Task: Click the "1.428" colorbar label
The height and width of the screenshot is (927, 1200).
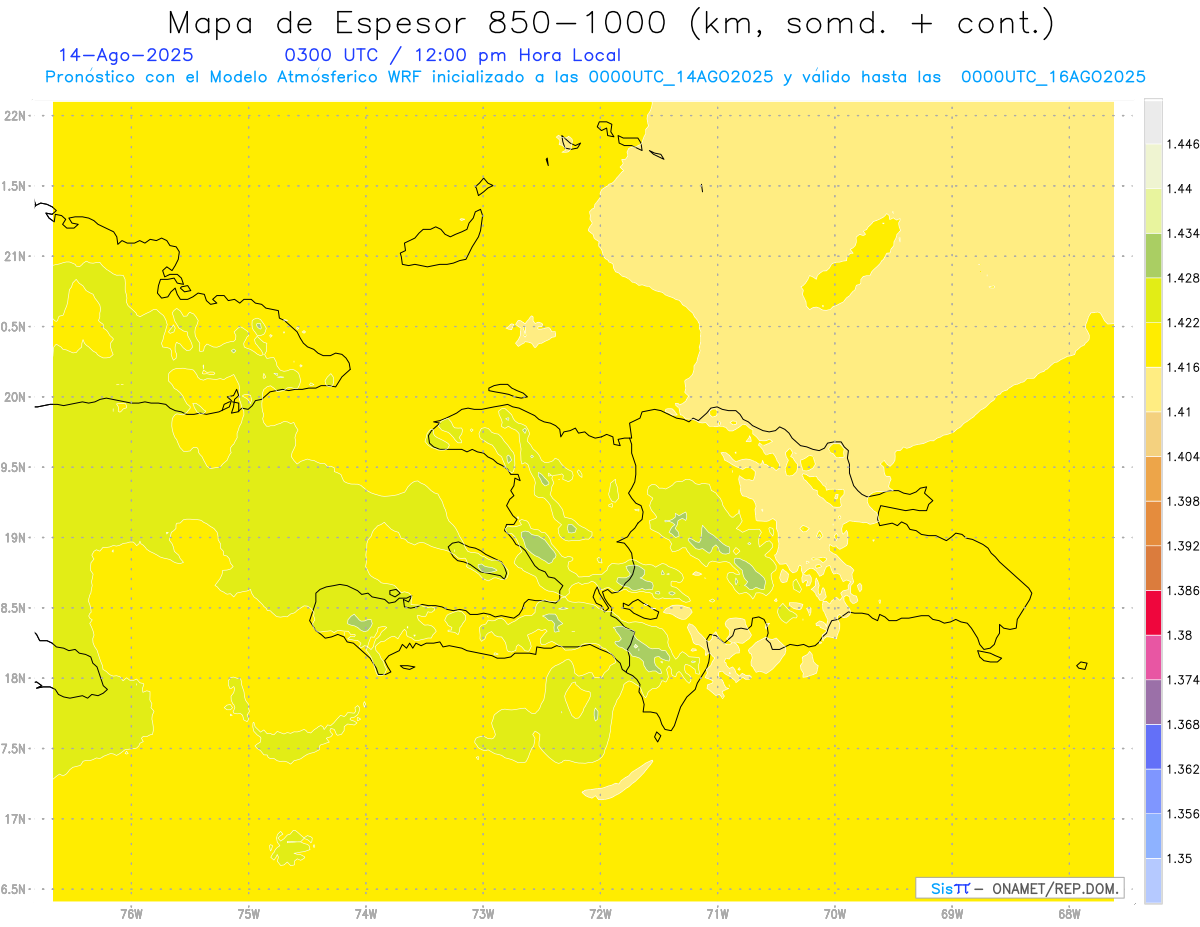Action: click(x=1185, y=278)
